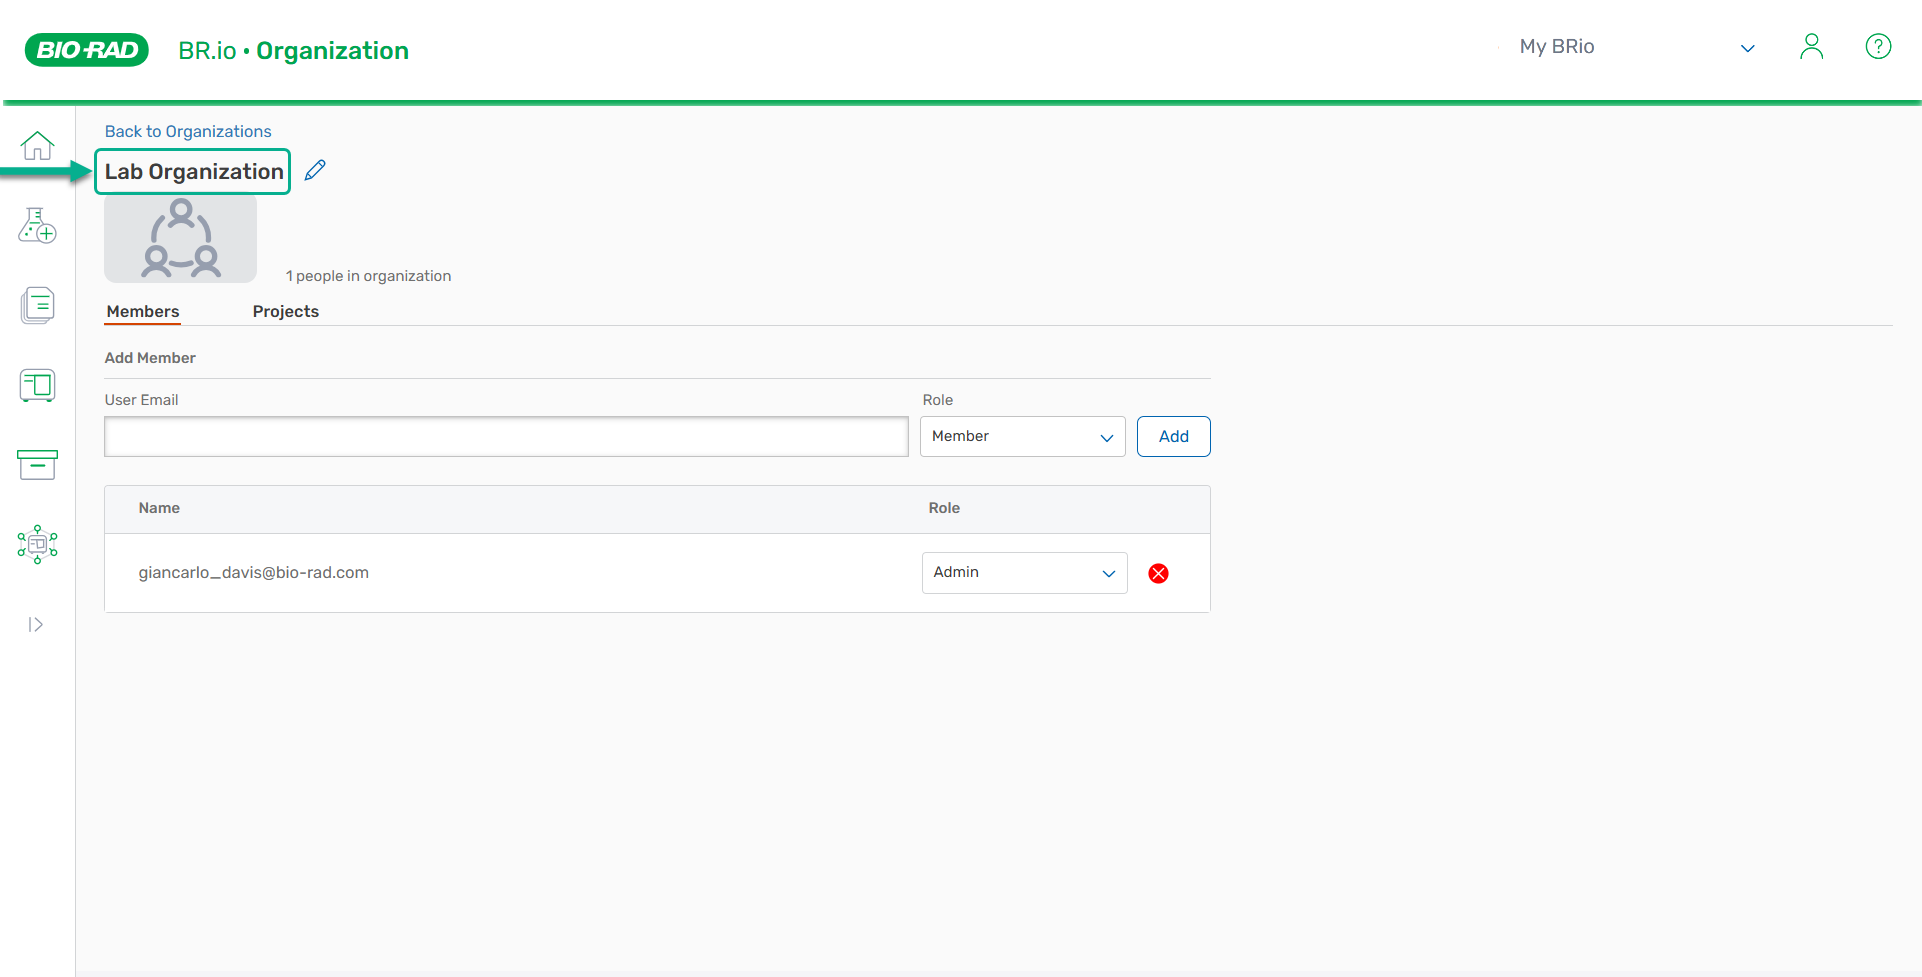Open the help question mark icon
The width and height of the screenshot is (1922, 977).
click(x=1878, y=47)
